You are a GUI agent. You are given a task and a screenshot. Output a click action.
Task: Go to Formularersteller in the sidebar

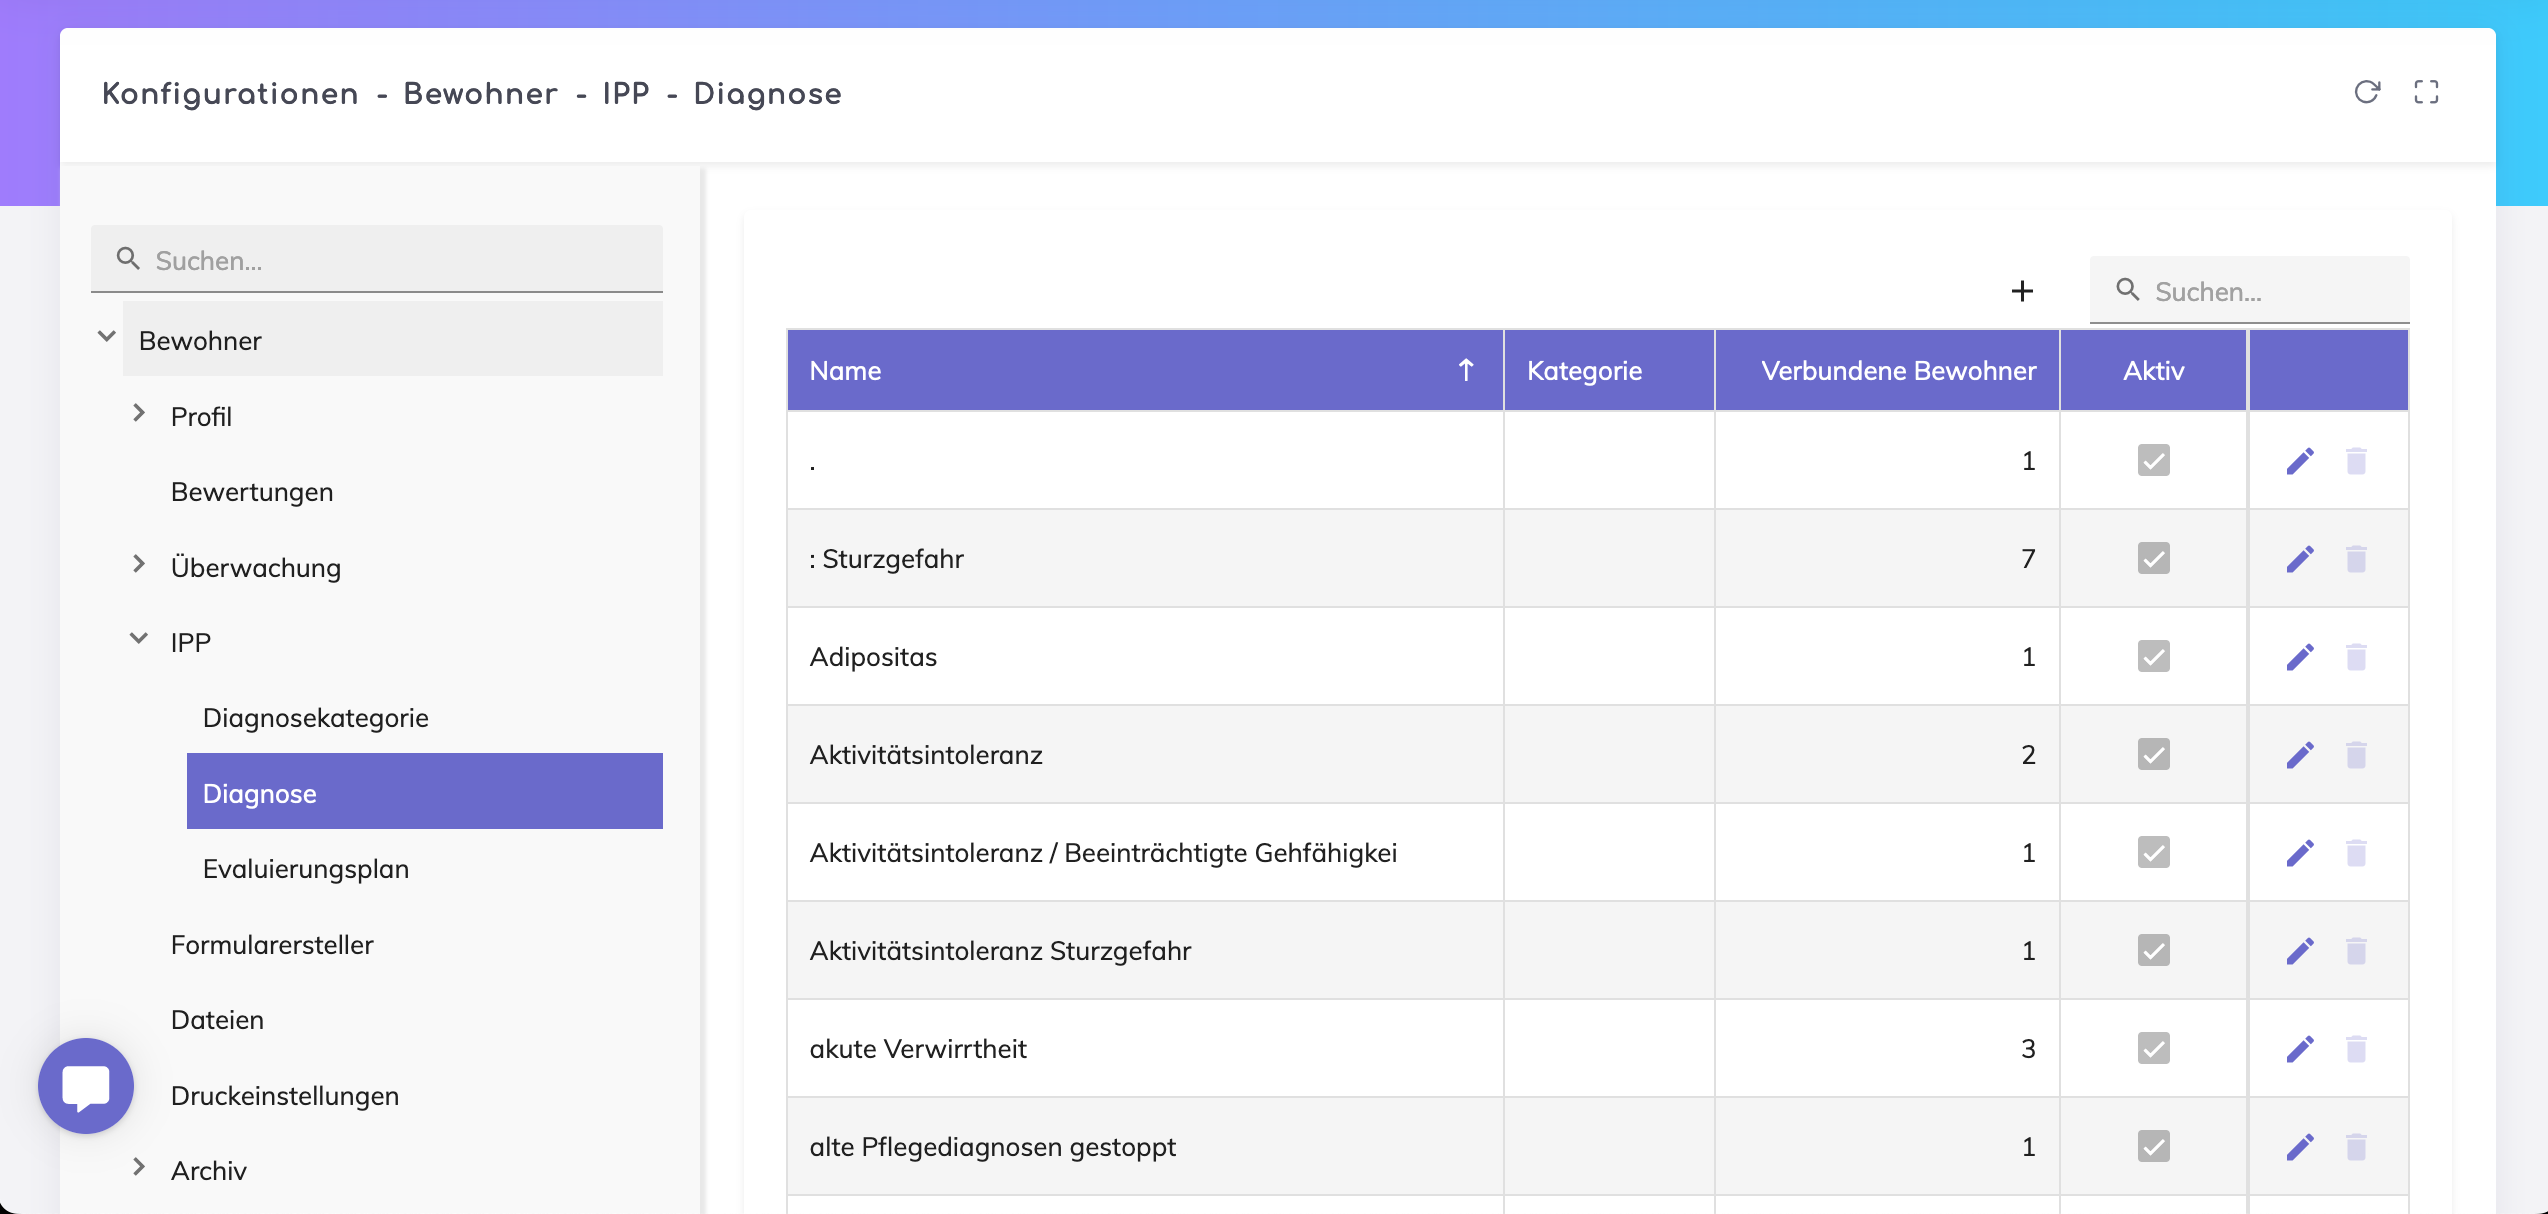point(272,945)
